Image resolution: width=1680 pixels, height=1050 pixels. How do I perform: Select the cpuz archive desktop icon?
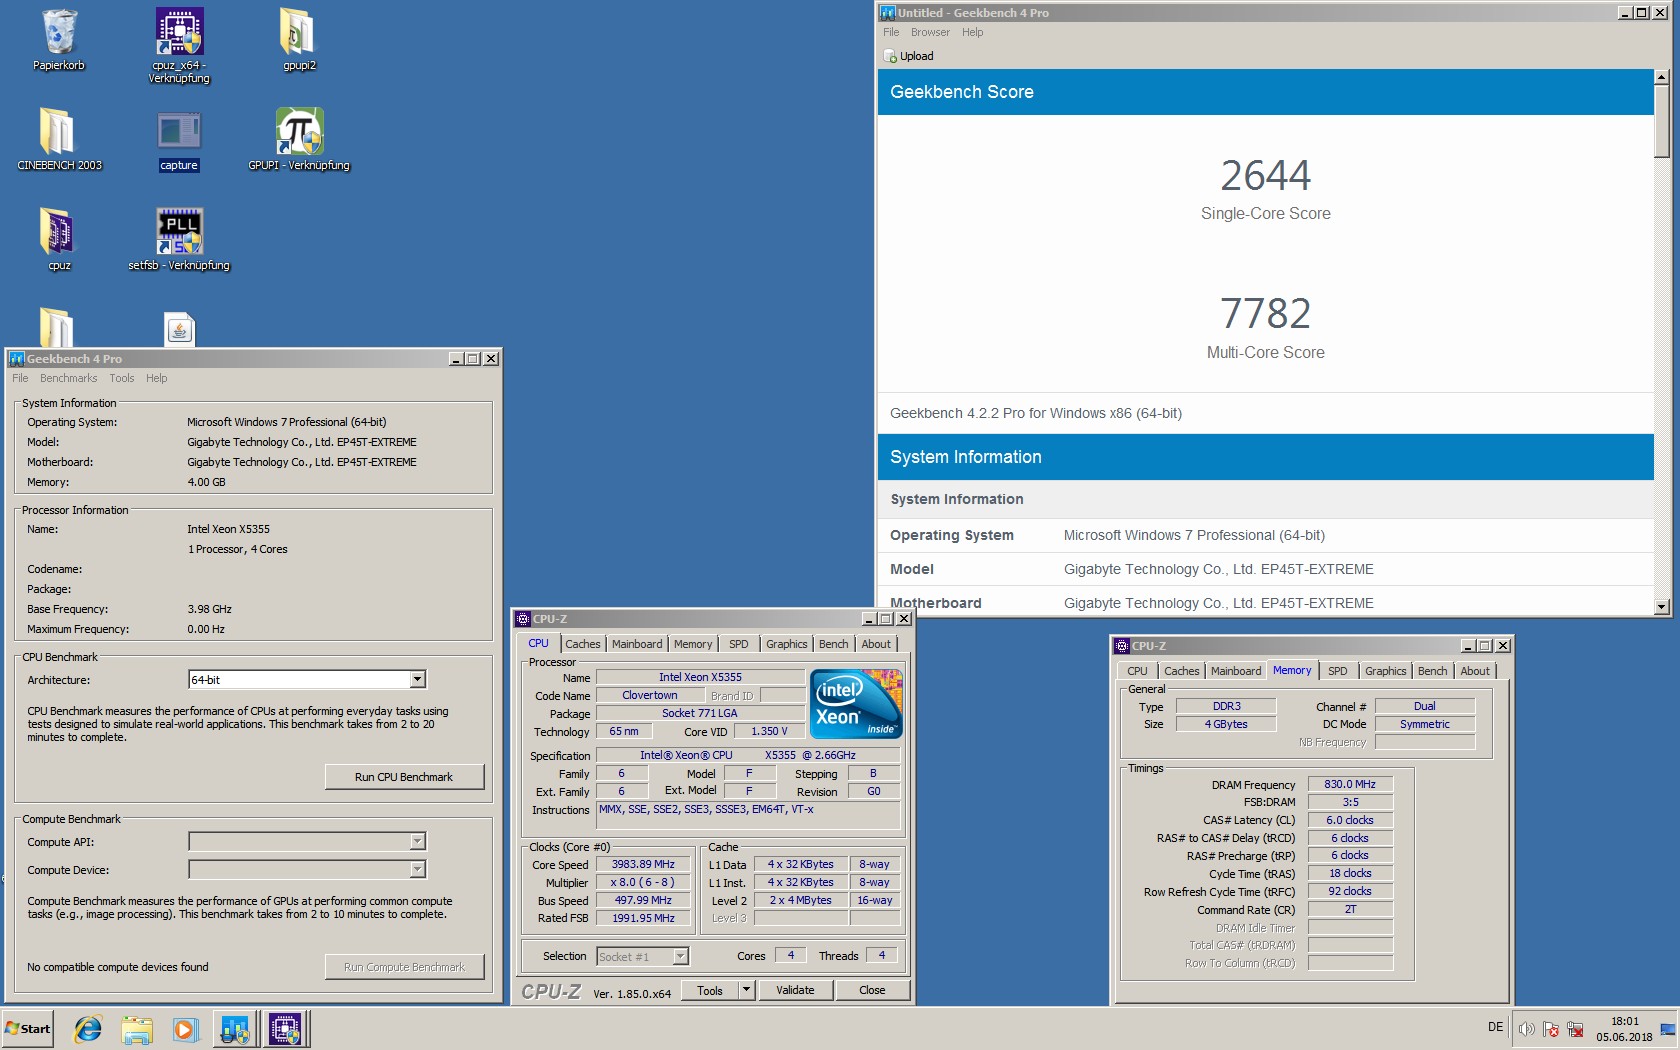pos(59,240)
